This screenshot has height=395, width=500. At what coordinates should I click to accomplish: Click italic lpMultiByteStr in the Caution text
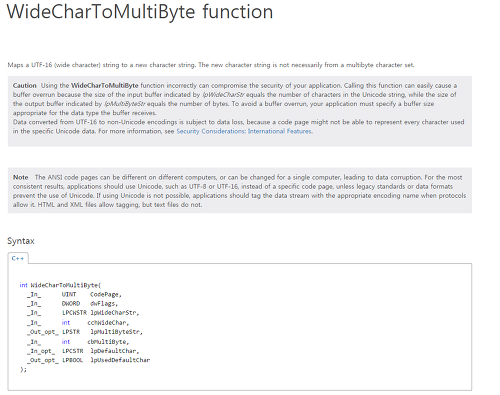click(125, 104)
